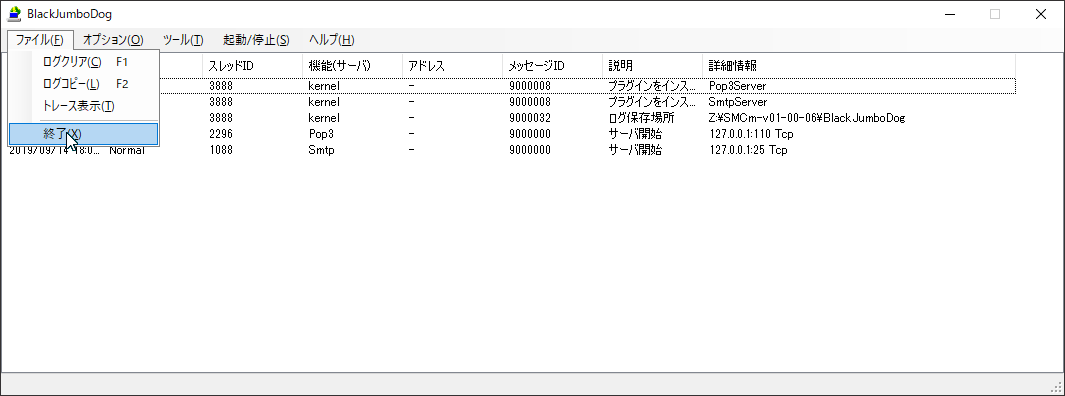The image size is (1065, 396).
Task: Click thread ID 2296 cell
Action: coord(221,134)
